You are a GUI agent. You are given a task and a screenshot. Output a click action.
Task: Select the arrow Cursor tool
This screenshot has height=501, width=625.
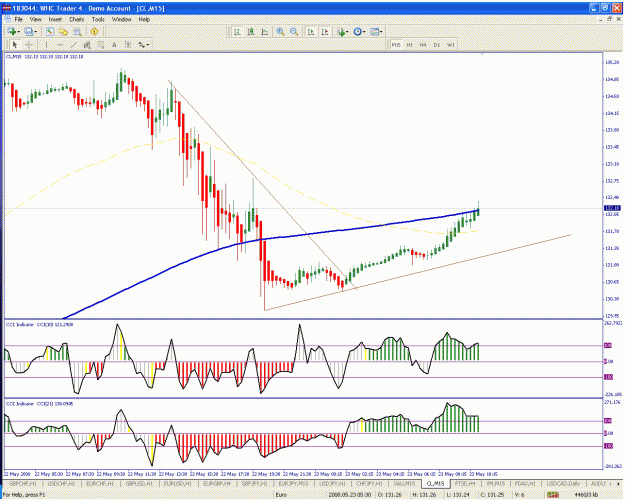coord(15,45)
